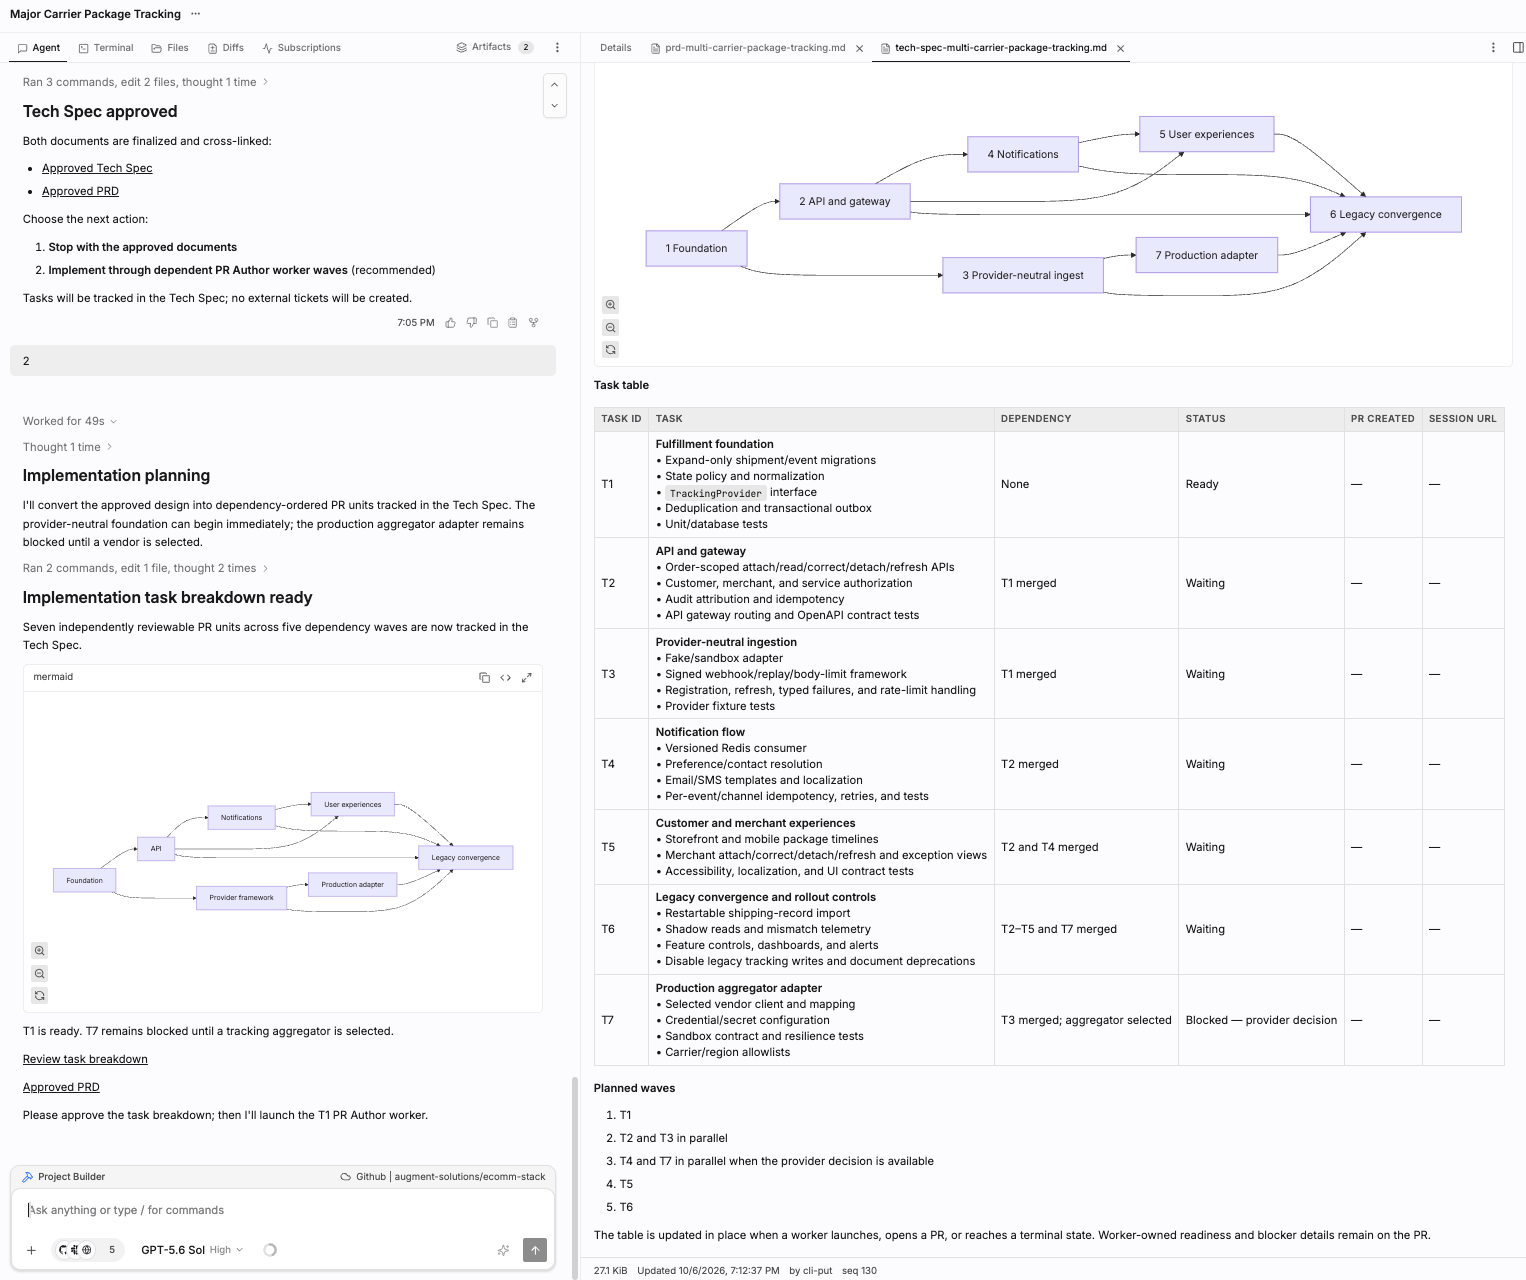Expand 'Ran 2 commands, edit 1 file' details
This screenshot has height=1280, width=1526.
(x=145, y=568)
